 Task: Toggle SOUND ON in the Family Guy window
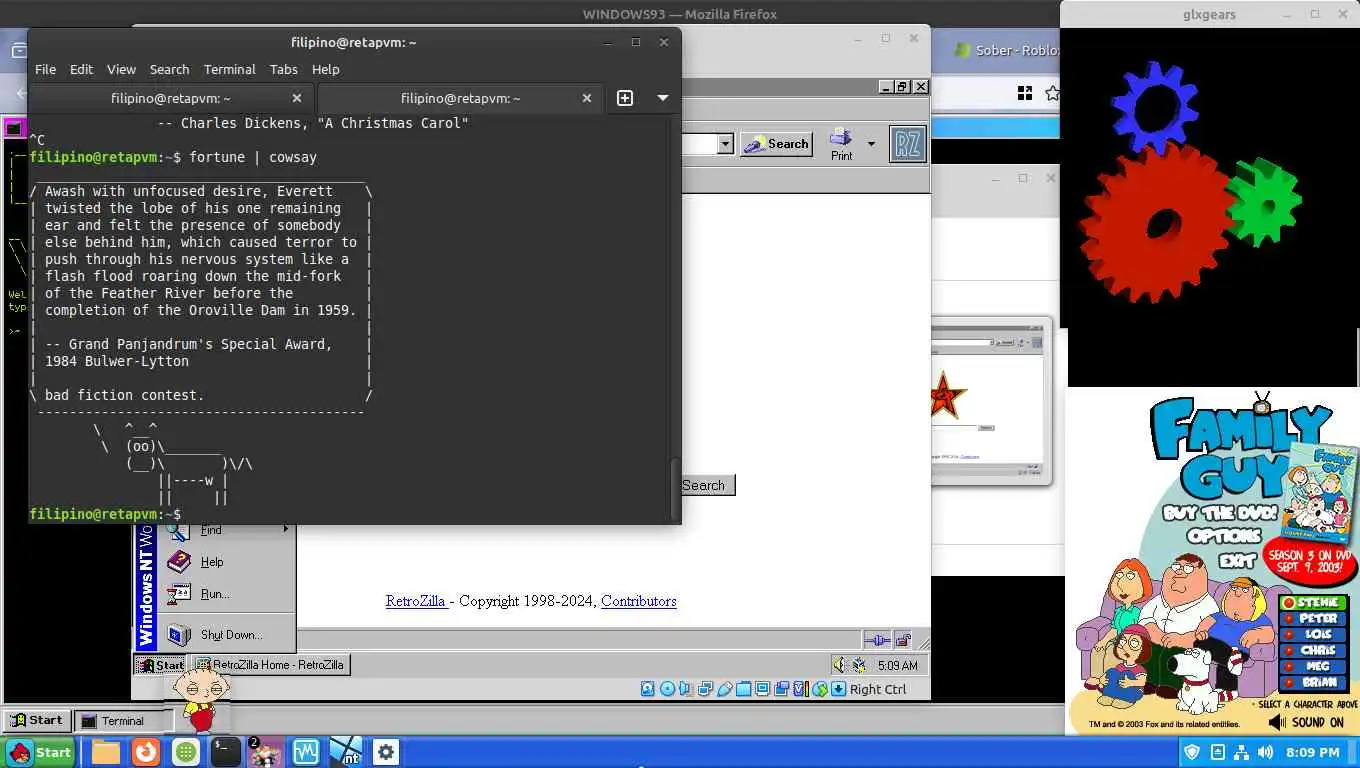(1306, 722)
